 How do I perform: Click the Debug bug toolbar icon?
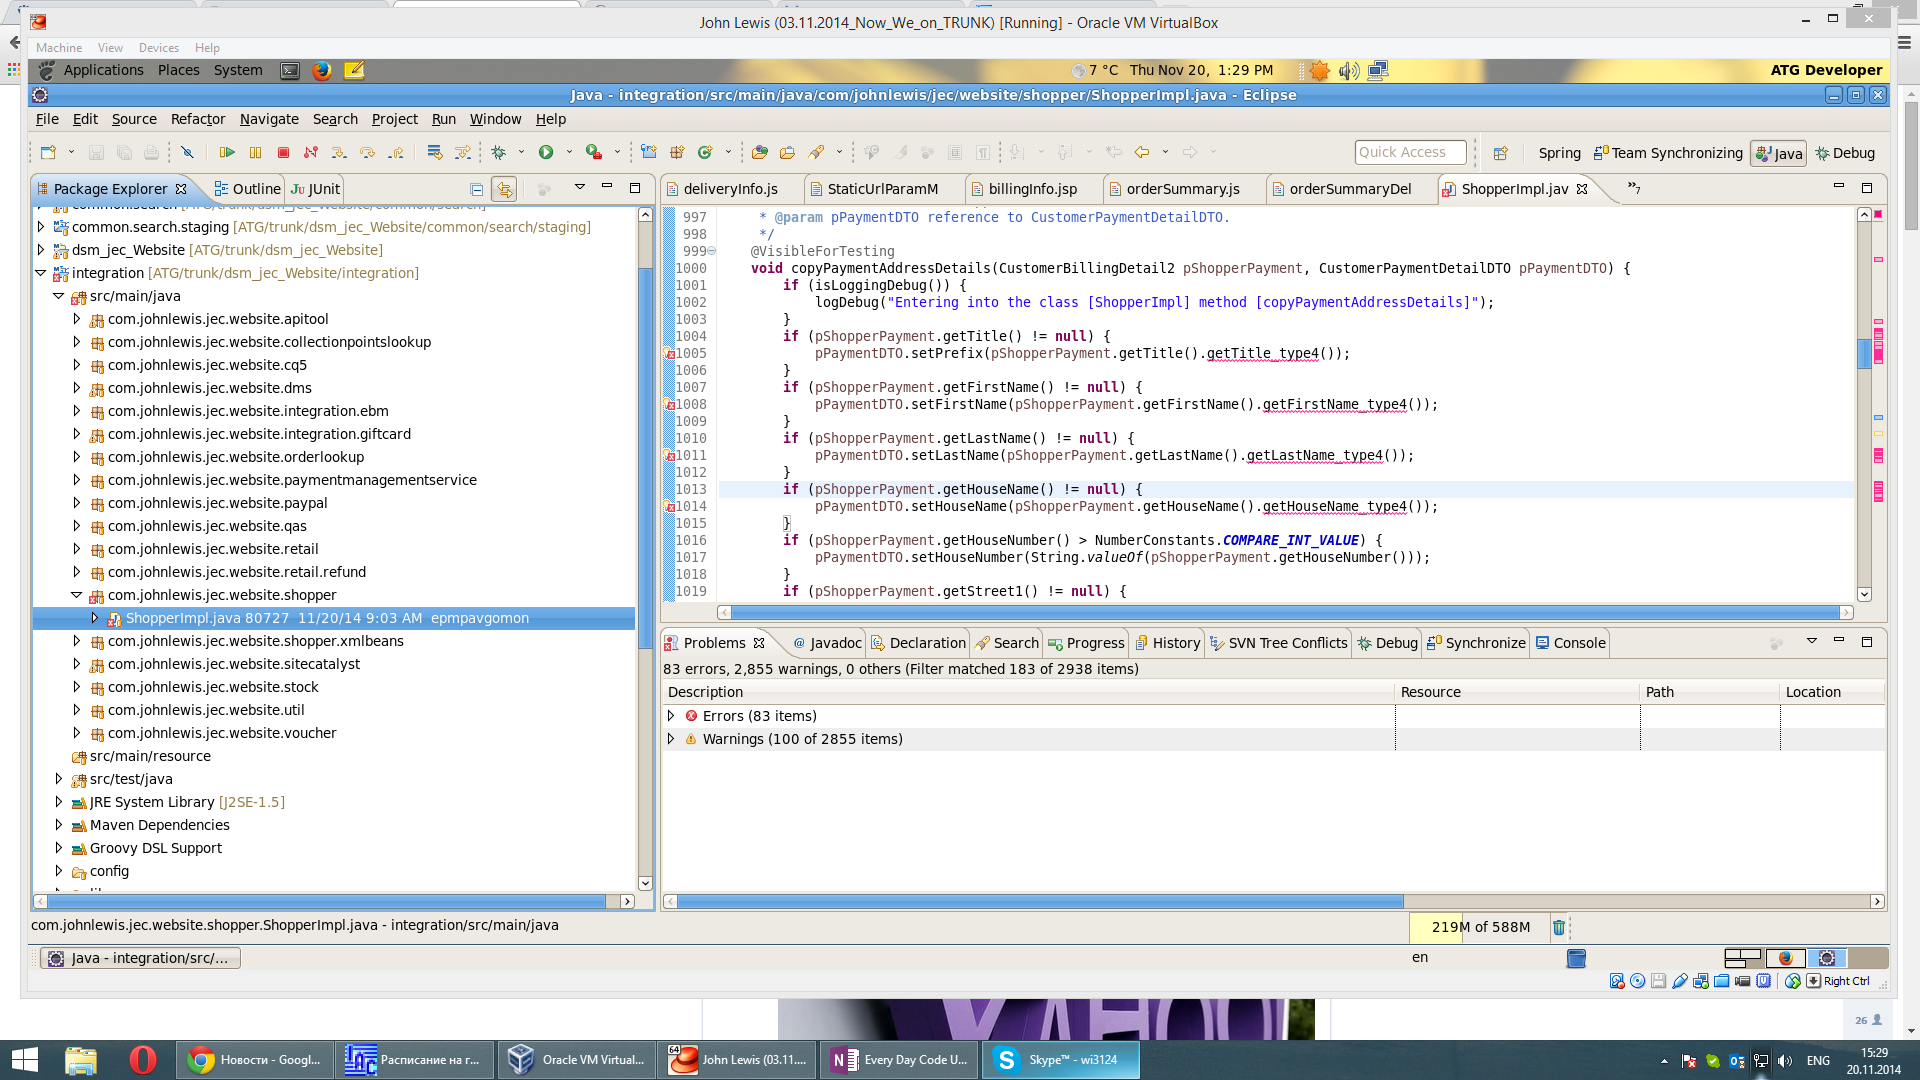pyautogui.click(x=499, y=152)
